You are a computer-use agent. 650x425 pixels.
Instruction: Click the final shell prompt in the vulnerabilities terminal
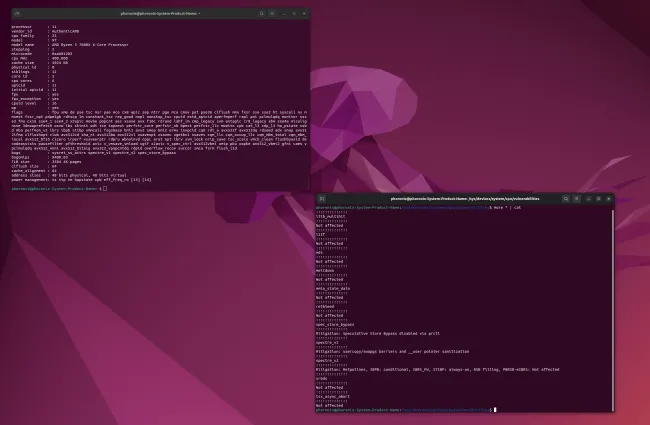click(x=404, y=410)
